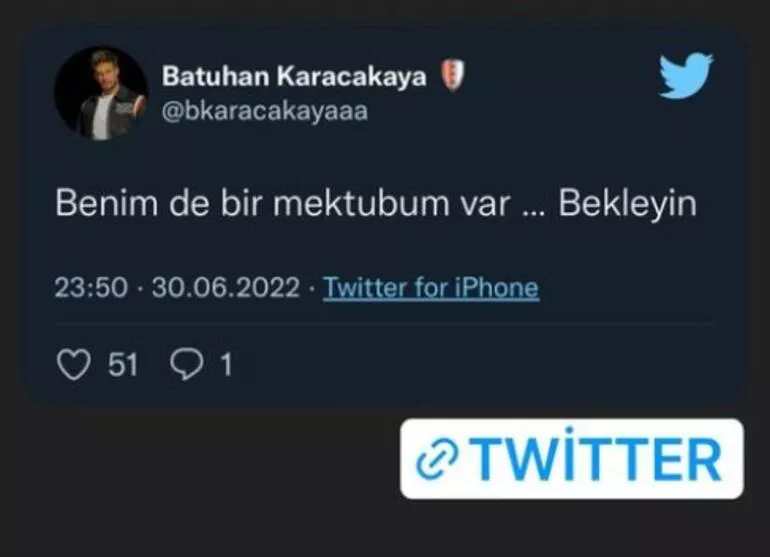This screenshot has width=770, height=557.
Task: Click the Twitter bird logo
Action: tap(685, 75)
